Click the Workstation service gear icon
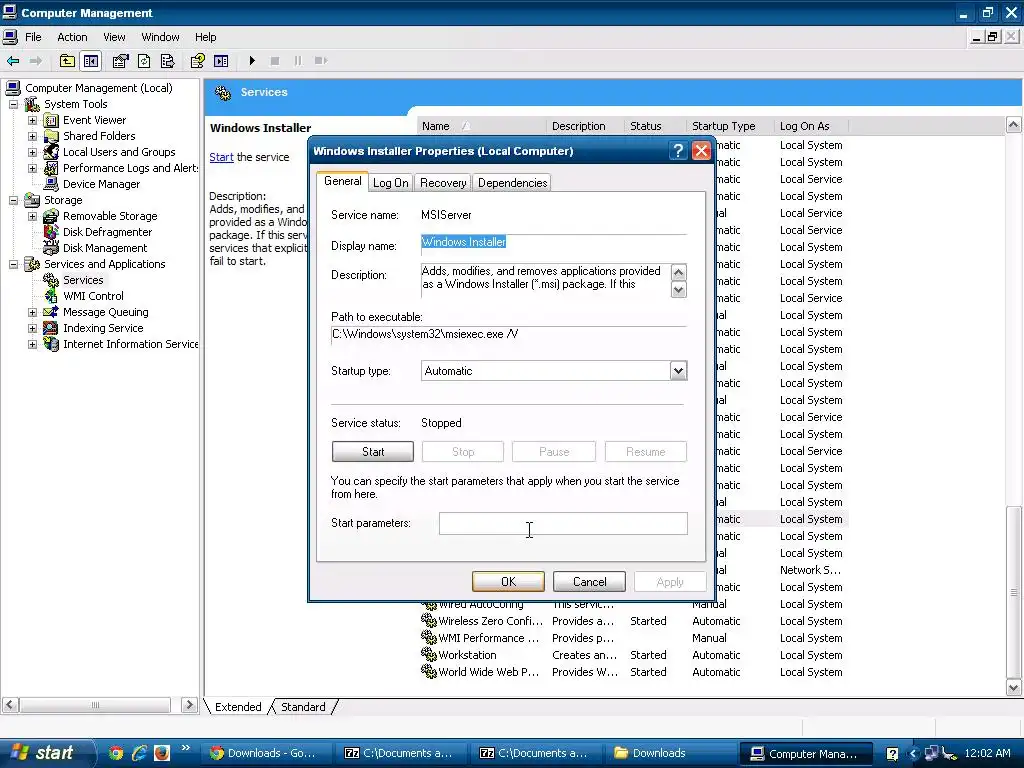The width and height of the screenshot is (1024, 768). pos(428,654)
